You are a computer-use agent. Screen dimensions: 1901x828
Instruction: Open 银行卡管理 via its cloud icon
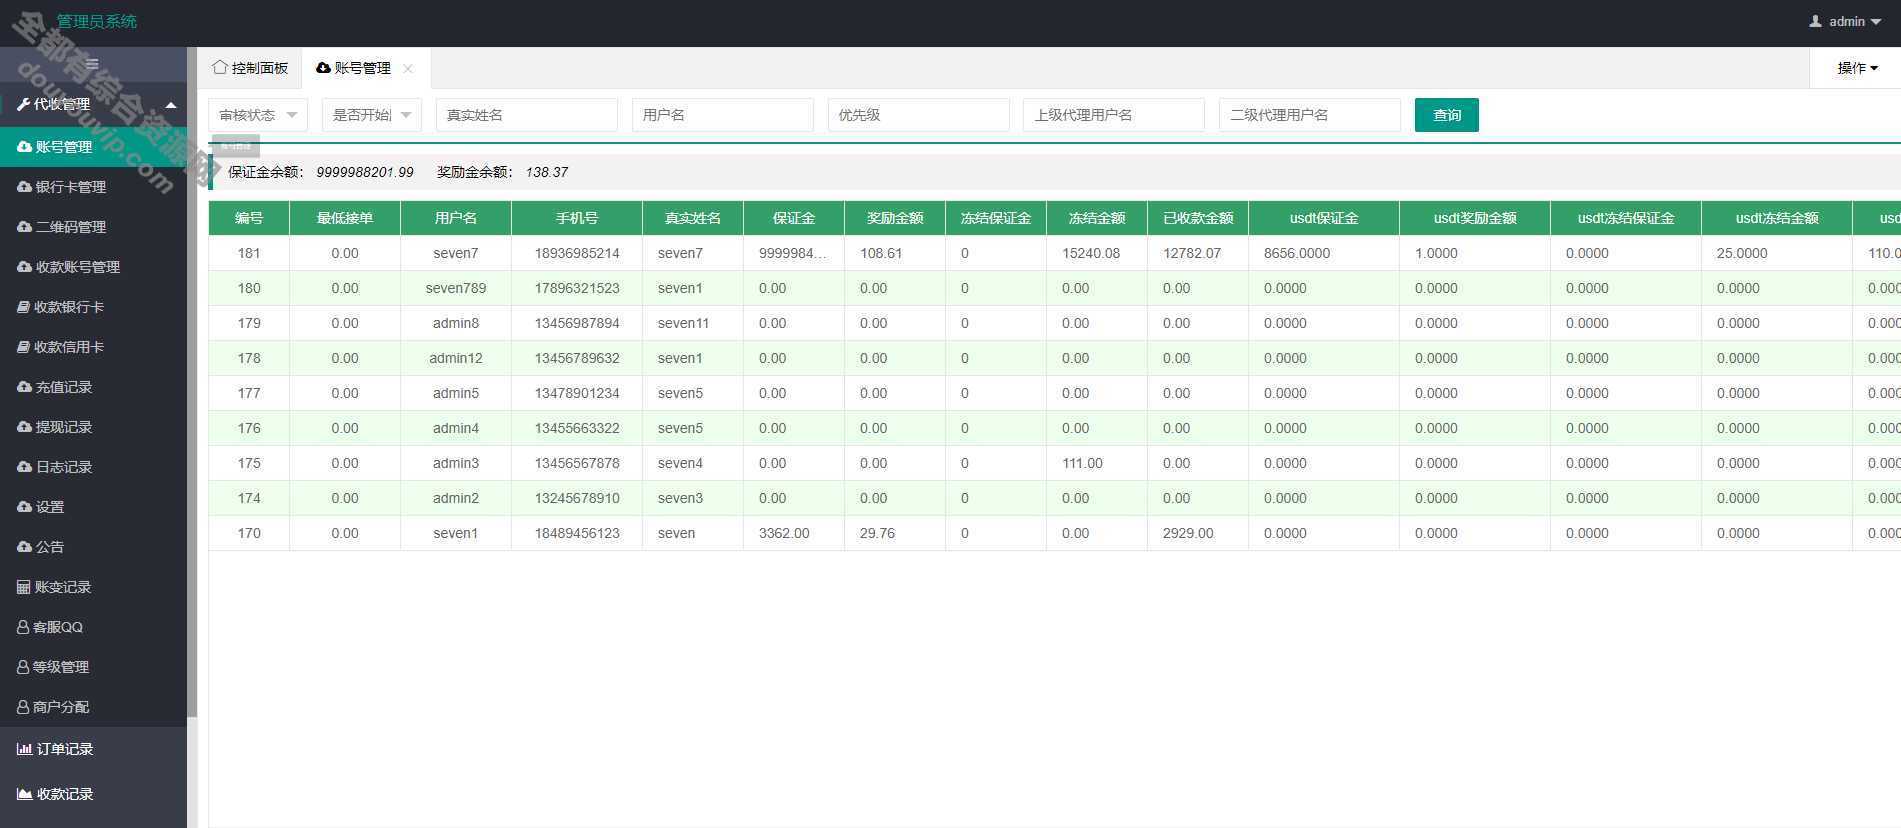point(24,187)
